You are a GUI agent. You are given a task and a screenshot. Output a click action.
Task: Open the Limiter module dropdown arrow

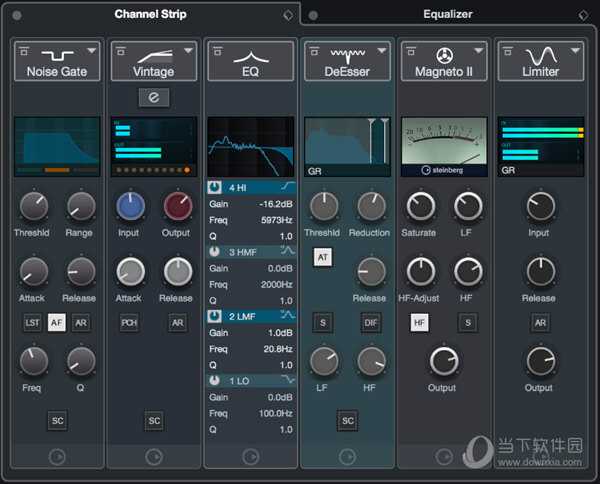[x=576, y=51]
